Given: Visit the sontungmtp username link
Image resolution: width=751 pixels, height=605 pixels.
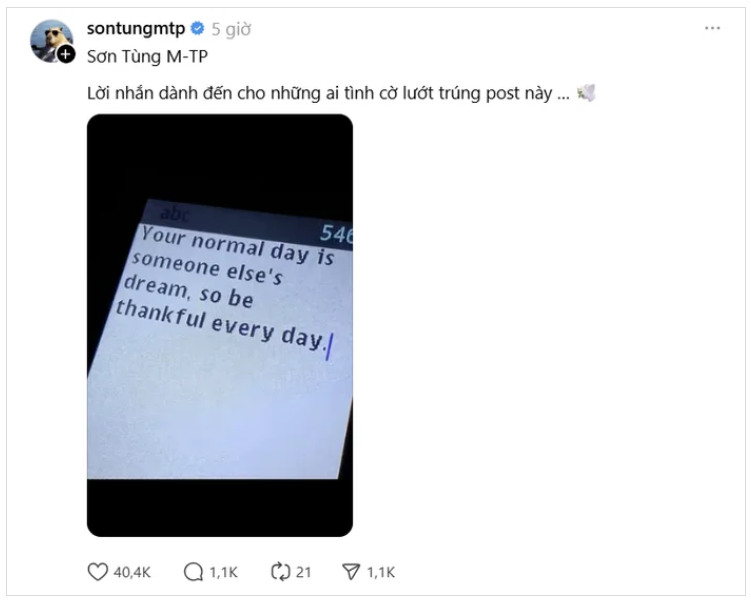Looking at the screenshot, I should click(136, 29).
